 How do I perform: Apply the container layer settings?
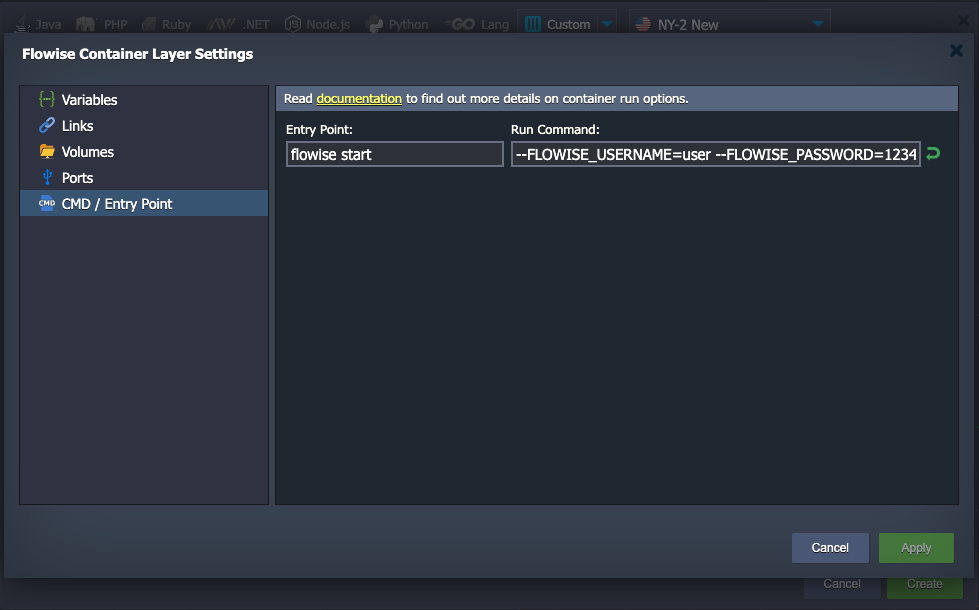click(x=916, y=548)
